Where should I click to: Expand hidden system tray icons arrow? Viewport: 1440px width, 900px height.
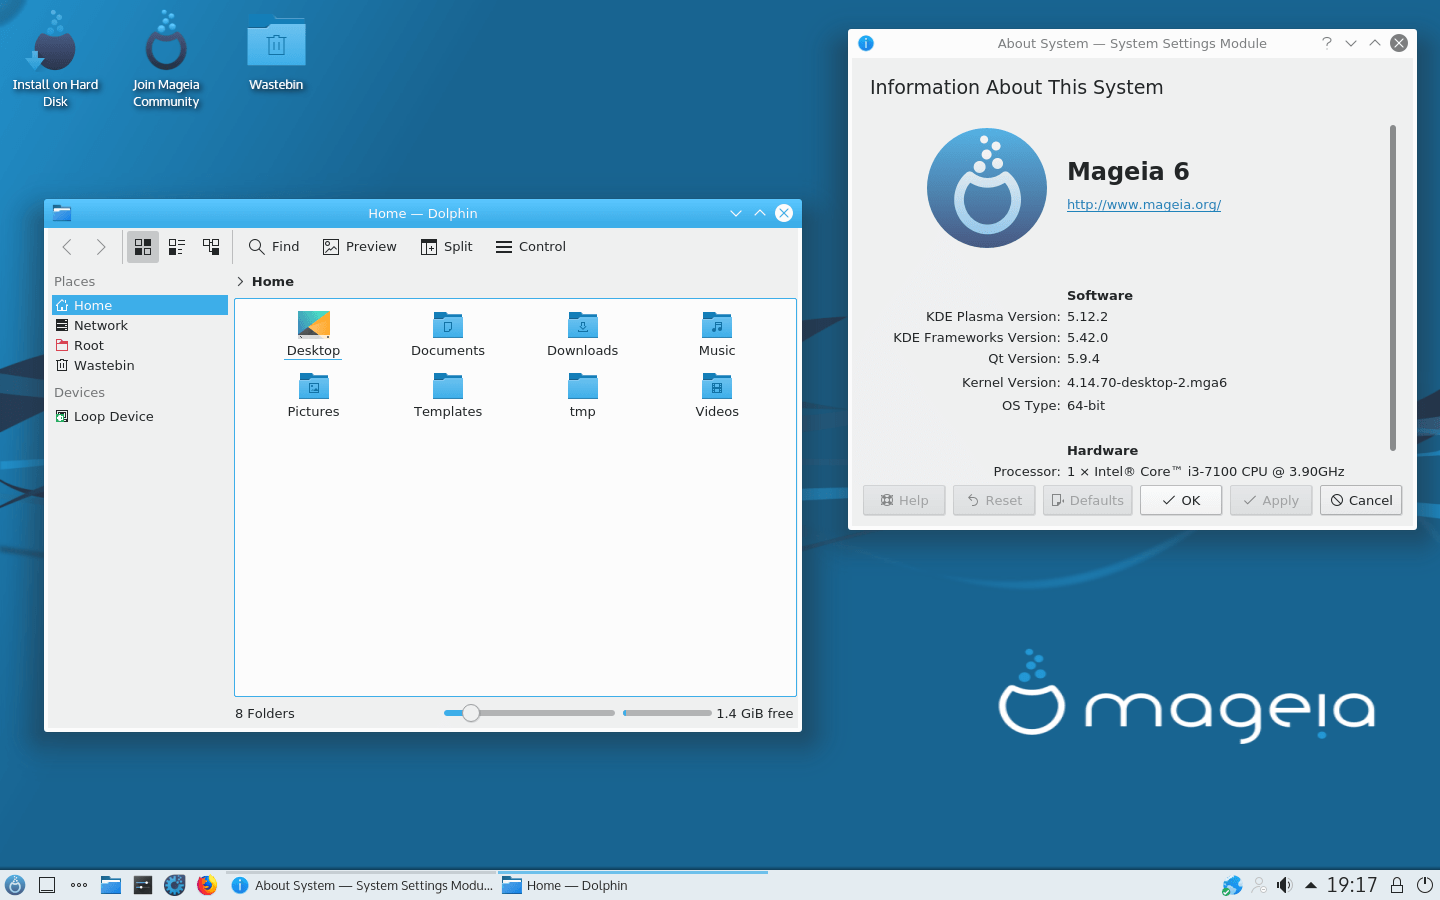click(1311, 885)
